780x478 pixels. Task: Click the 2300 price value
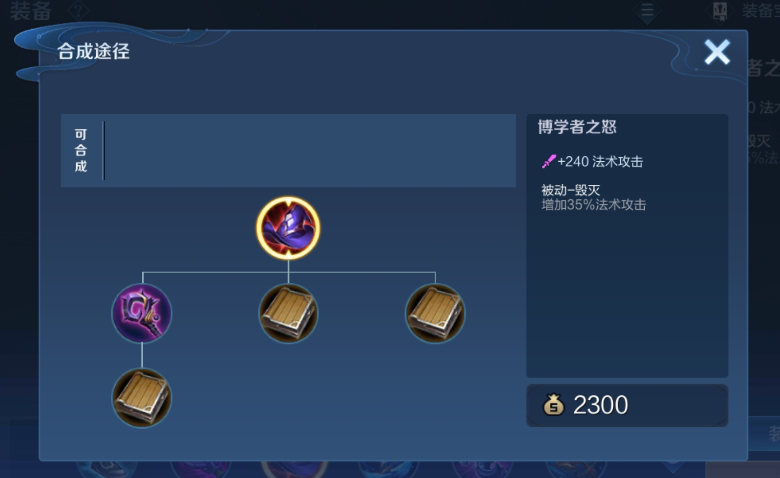click(x=600, y=405)
